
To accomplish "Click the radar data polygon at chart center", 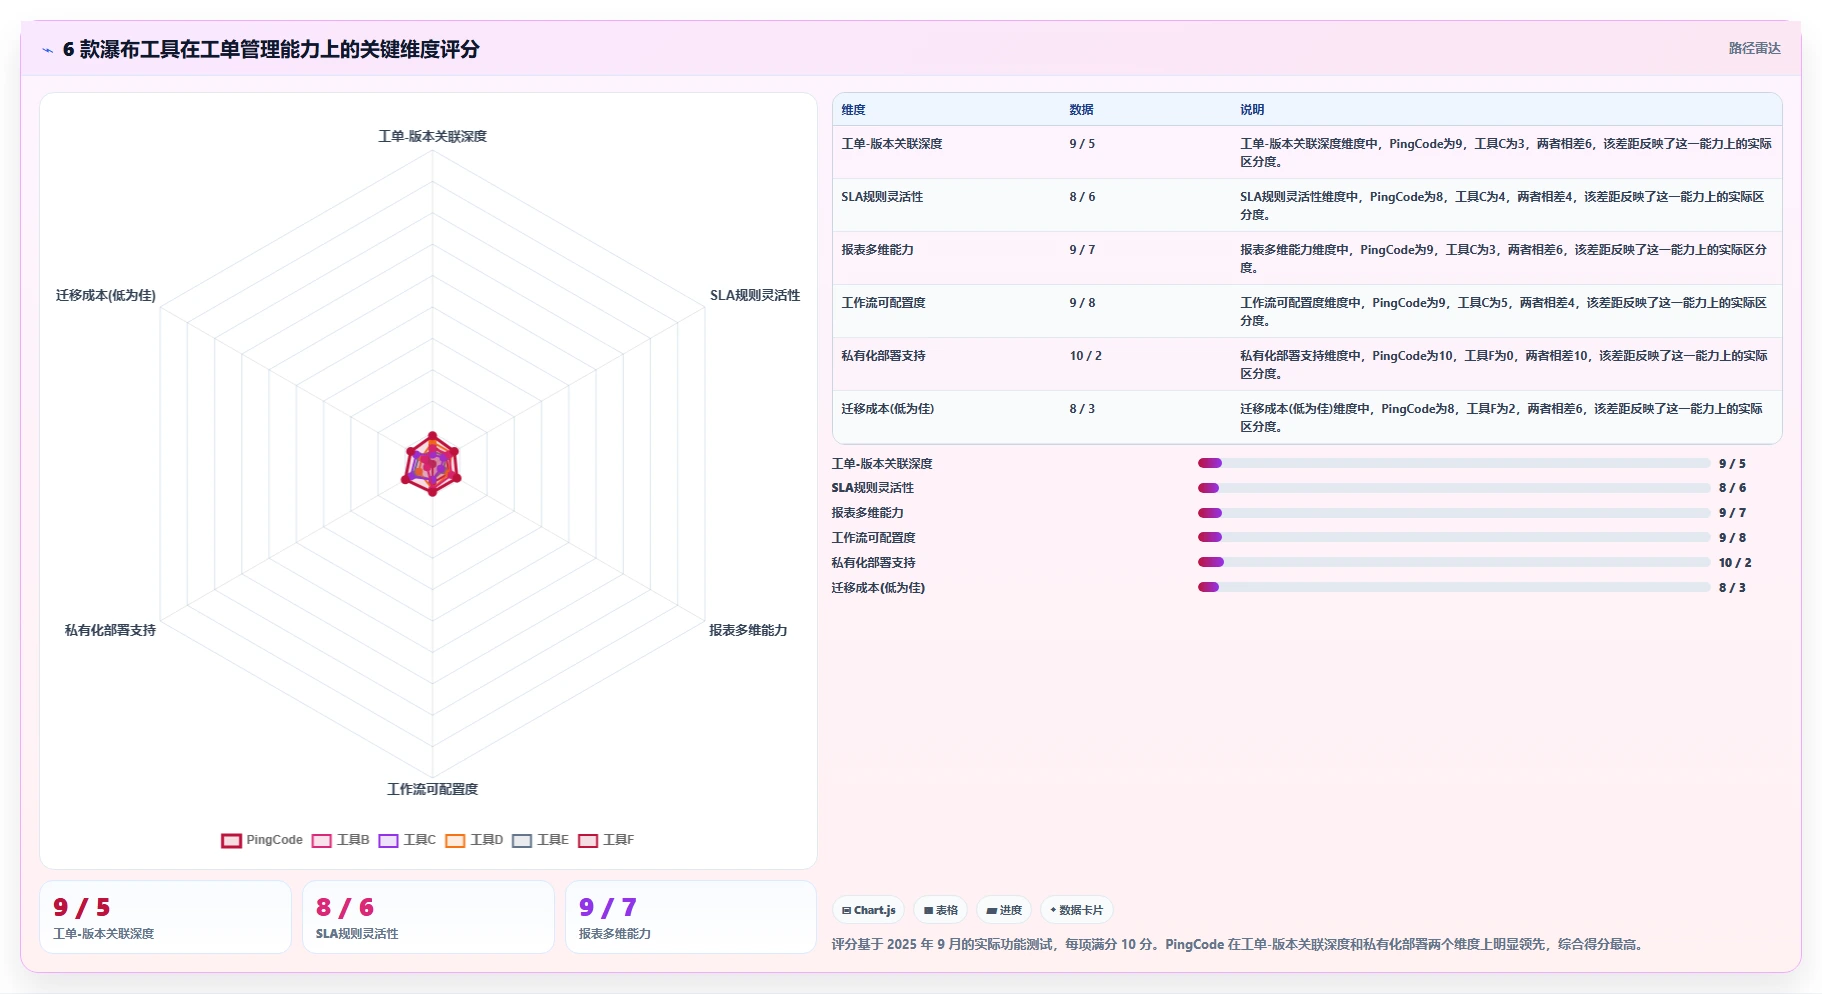I will tap(432, 465).
